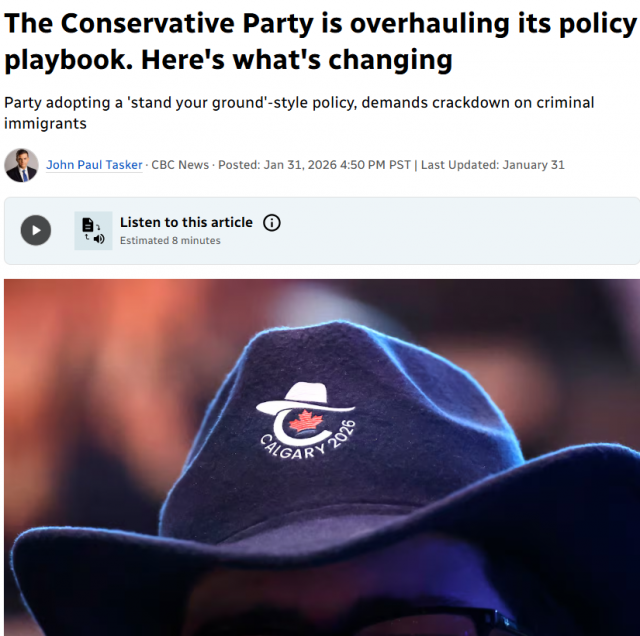Click the 2026 text on the hat logo
This screenshot has height=636, width=640.
coord(341,434)
